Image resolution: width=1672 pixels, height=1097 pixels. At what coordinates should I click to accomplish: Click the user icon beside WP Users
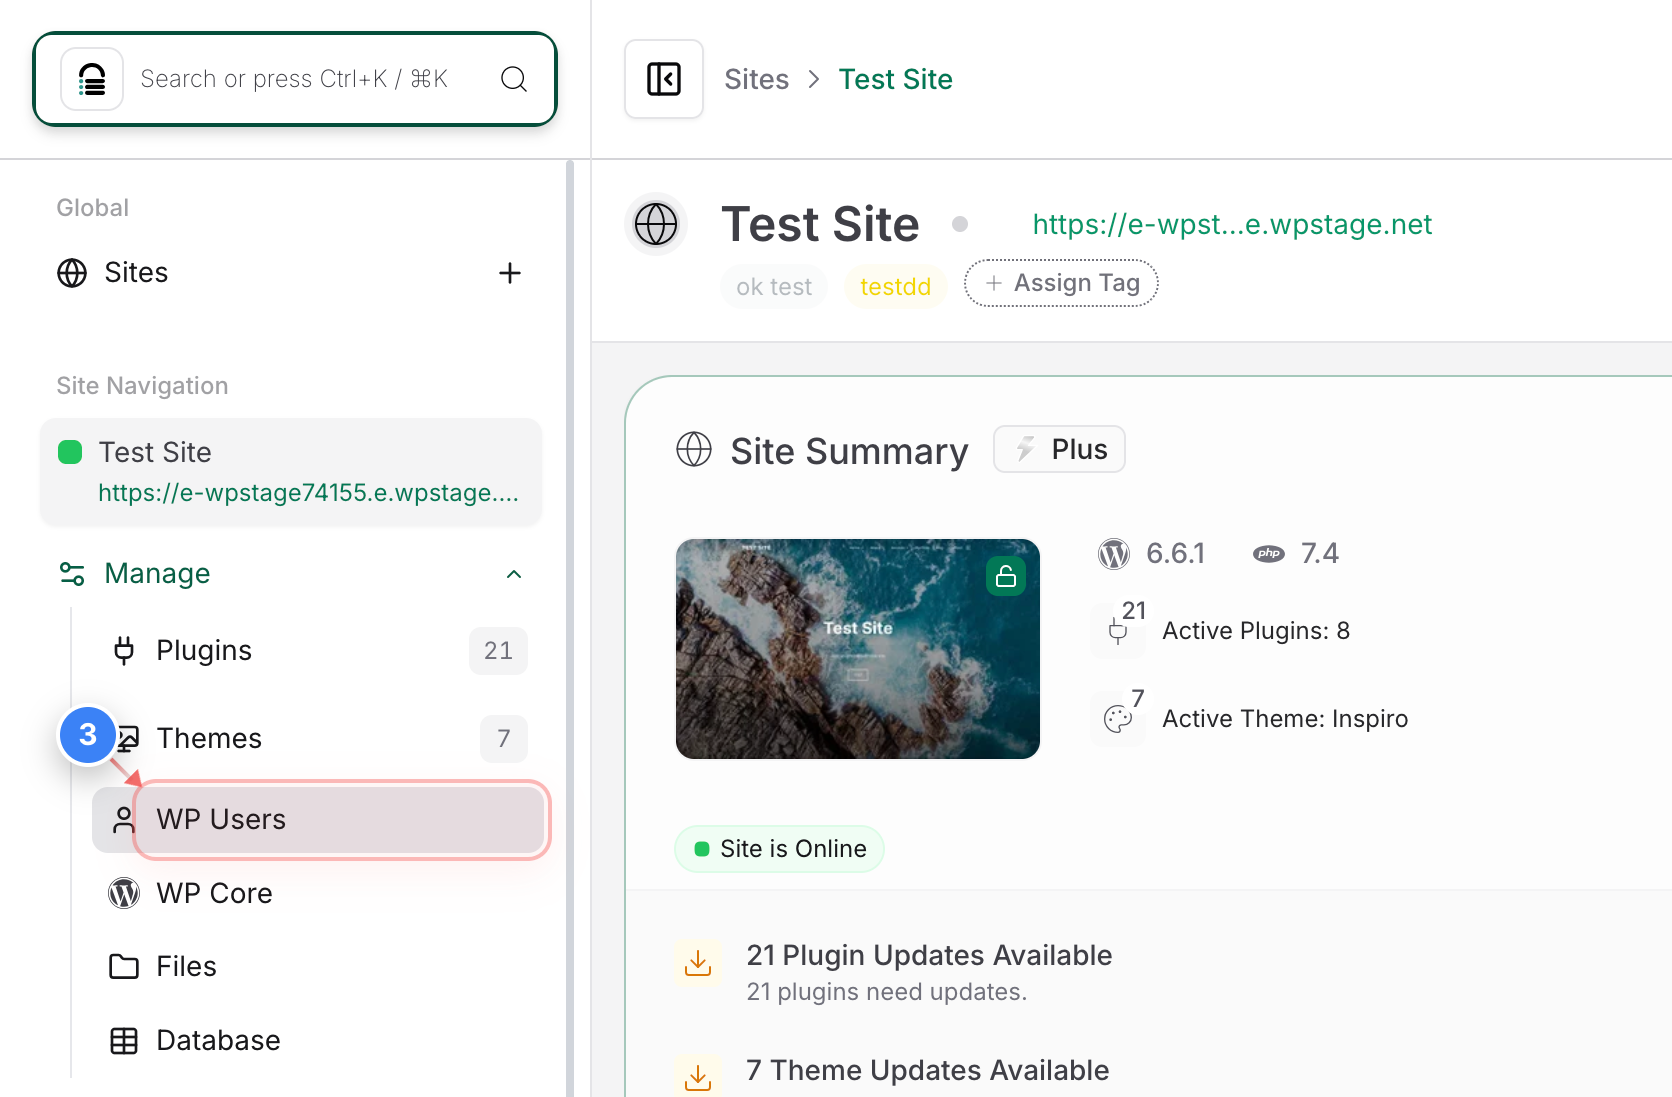[x=124, y=820]
